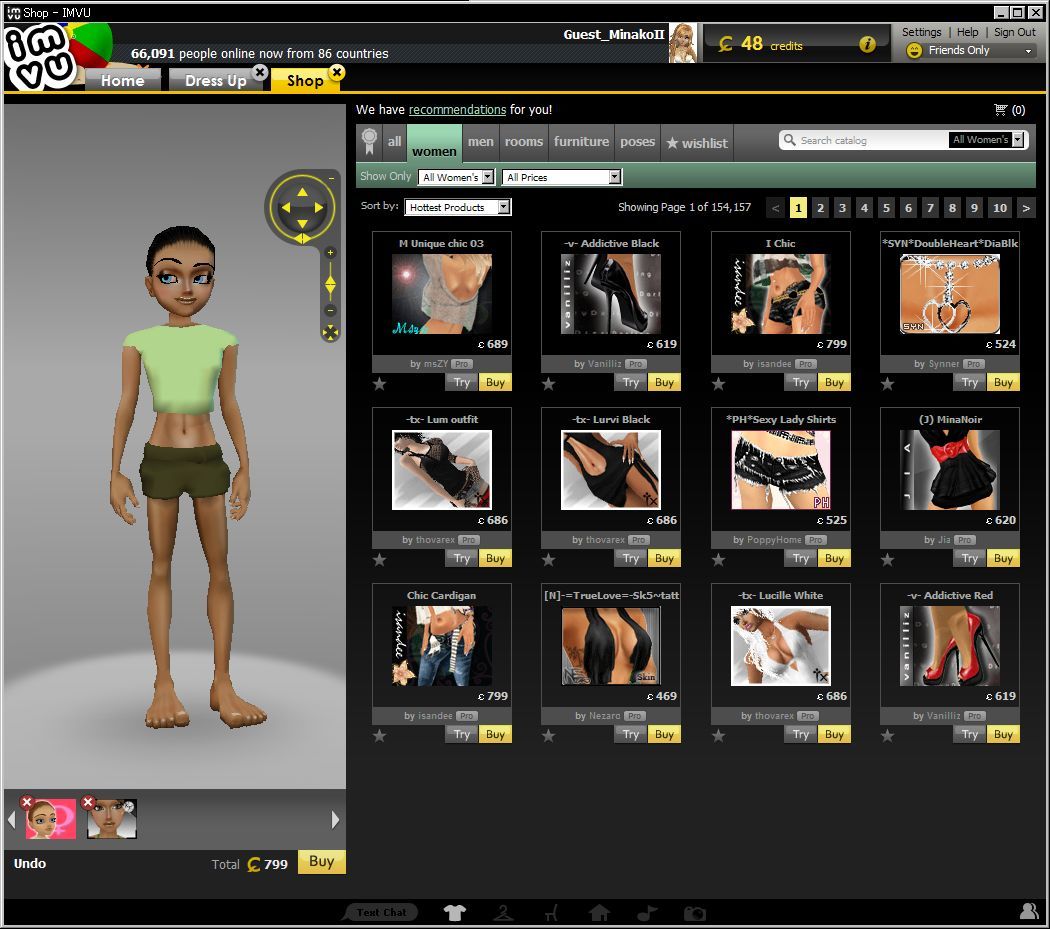
Task: Open the wishlist tab
Action: tap(696, 143)
